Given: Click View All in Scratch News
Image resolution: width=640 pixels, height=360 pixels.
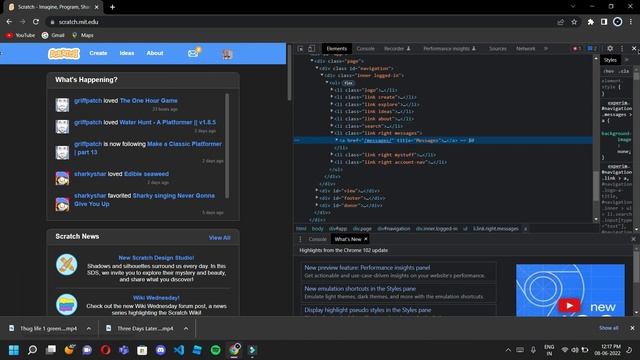Looking at the screenshot, I should pyautogui.click(x=220, y=238).
